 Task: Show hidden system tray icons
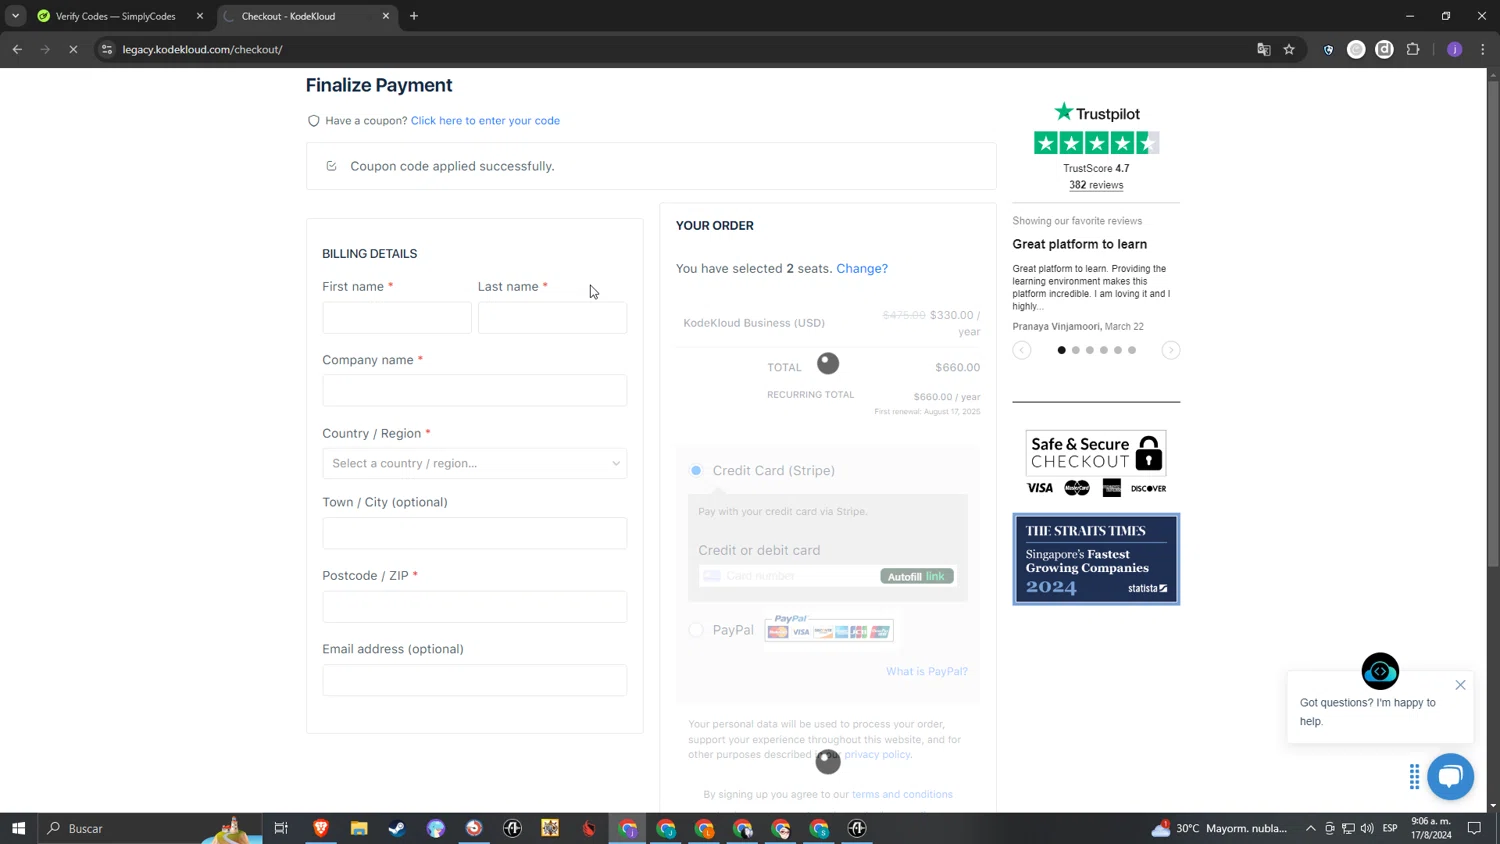tap(1310, 828)
